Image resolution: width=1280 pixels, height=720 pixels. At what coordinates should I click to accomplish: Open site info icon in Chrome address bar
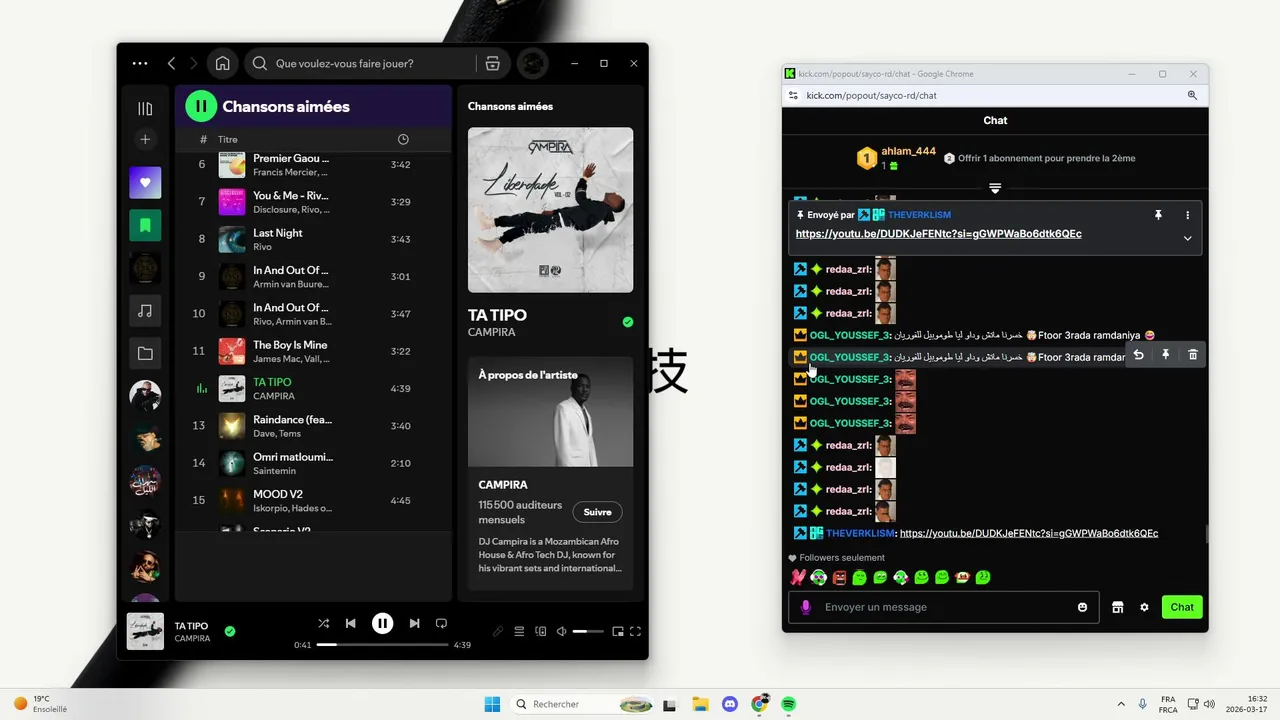pos(793,95)
